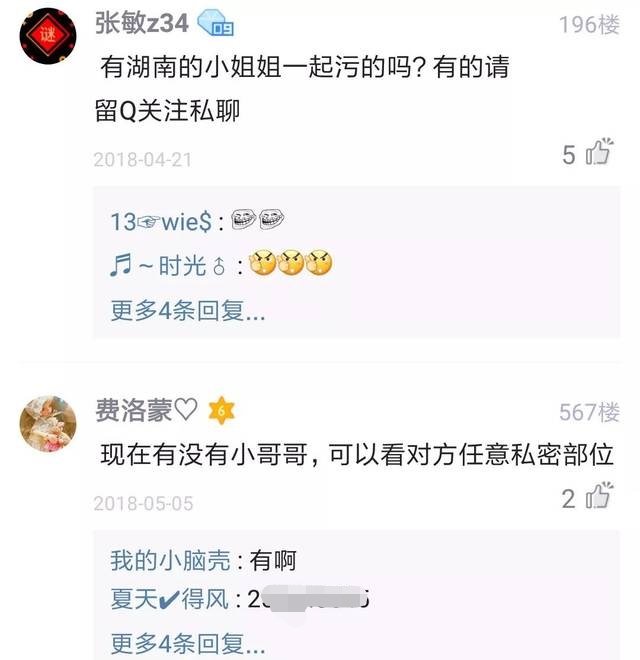
Task: Tap the yellow star level 6 badge
Action: [221, 410]
